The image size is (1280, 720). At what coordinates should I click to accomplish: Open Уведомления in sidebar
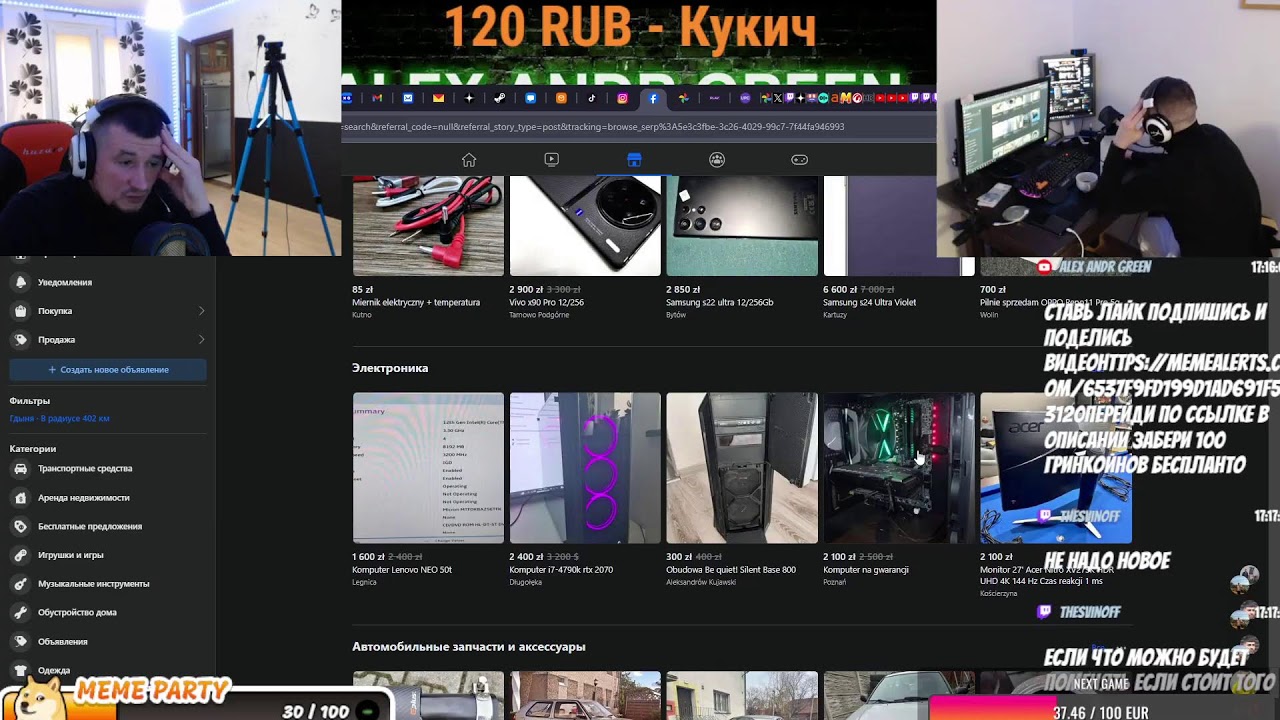click(65, 282)
